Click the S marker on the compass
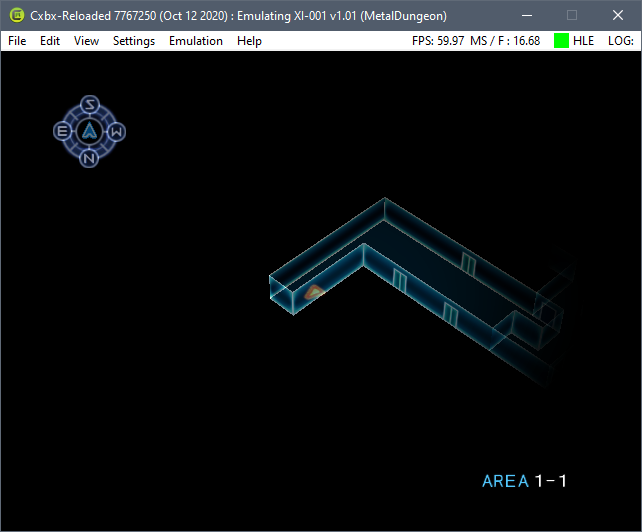 tap(90, 105)
